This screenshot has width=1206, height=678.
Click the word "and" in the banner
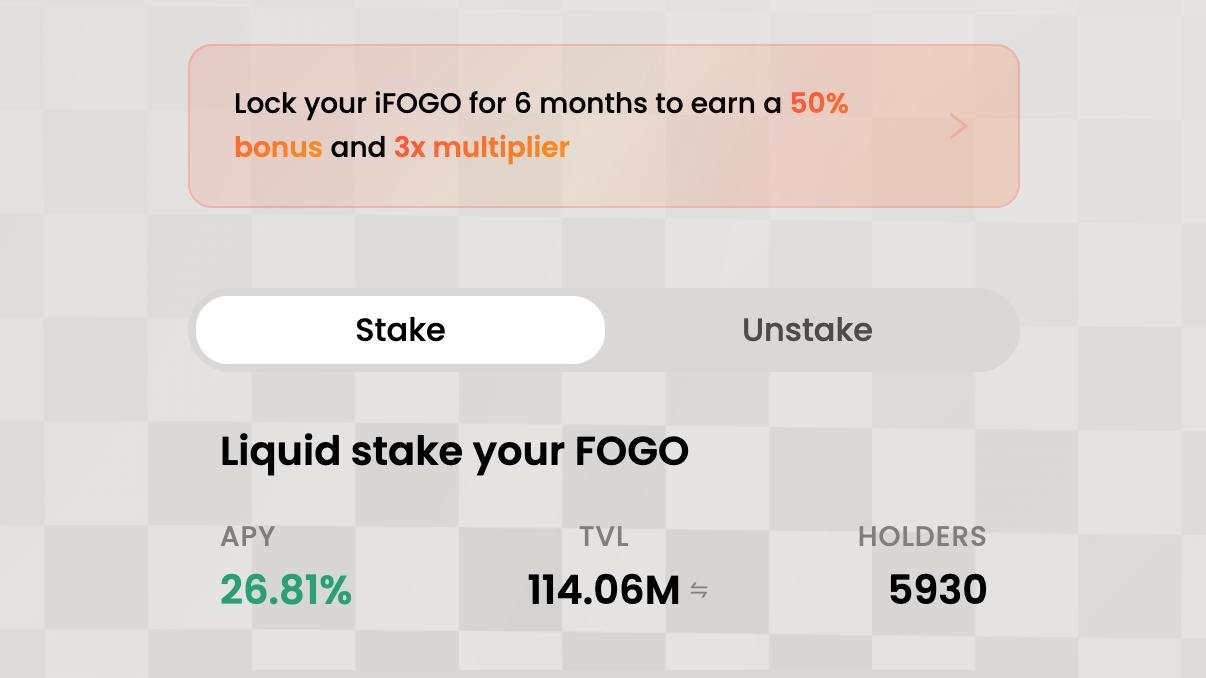point(358,147)
